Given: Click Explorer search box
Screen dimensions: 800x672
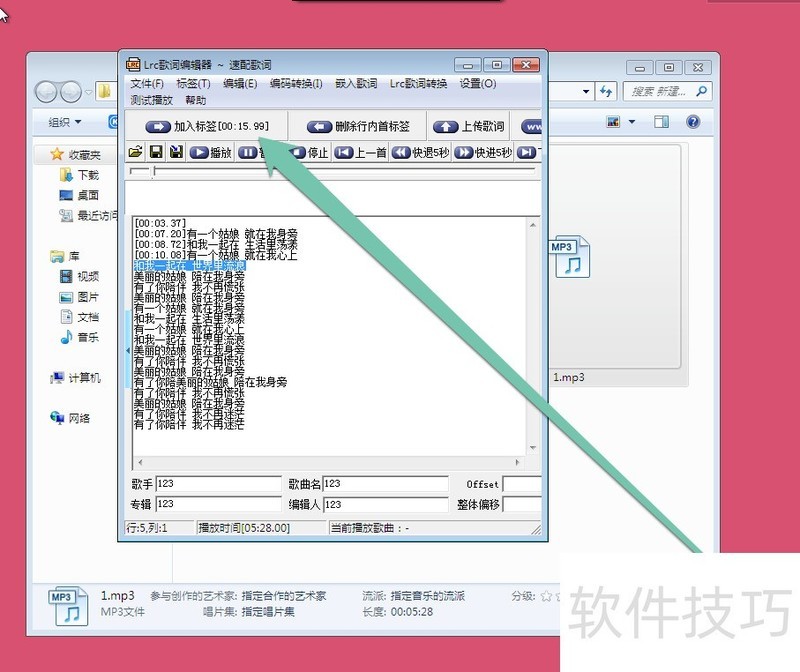Looking at the screenshot, I should pos(666,92).
